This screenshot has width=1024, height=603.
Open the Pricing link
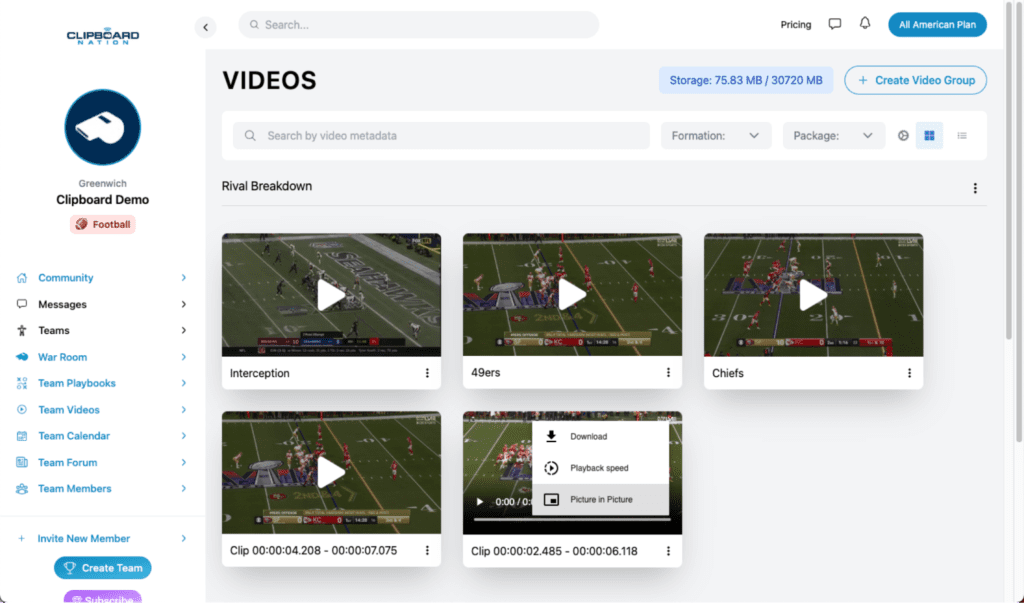pyautogui.click(x=795, y=25)
